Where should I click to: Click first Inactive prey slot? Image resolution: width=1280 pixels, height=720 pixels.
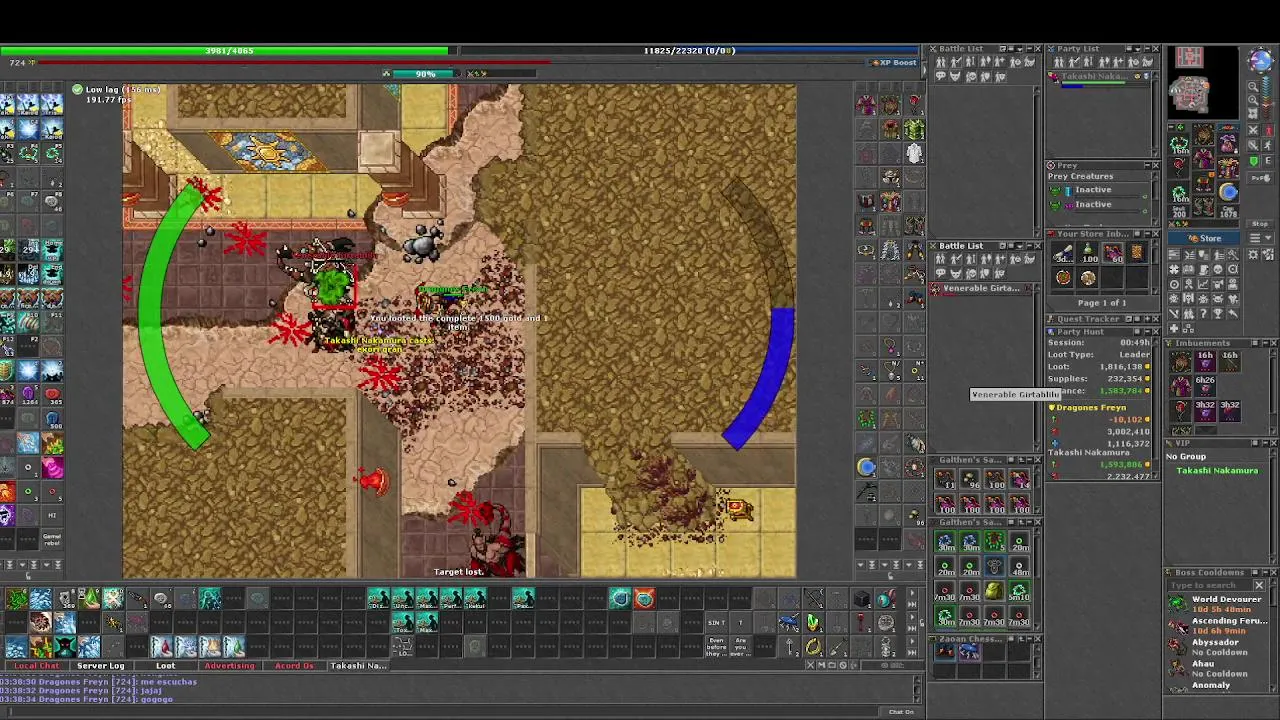click(x=1099, y=190)
